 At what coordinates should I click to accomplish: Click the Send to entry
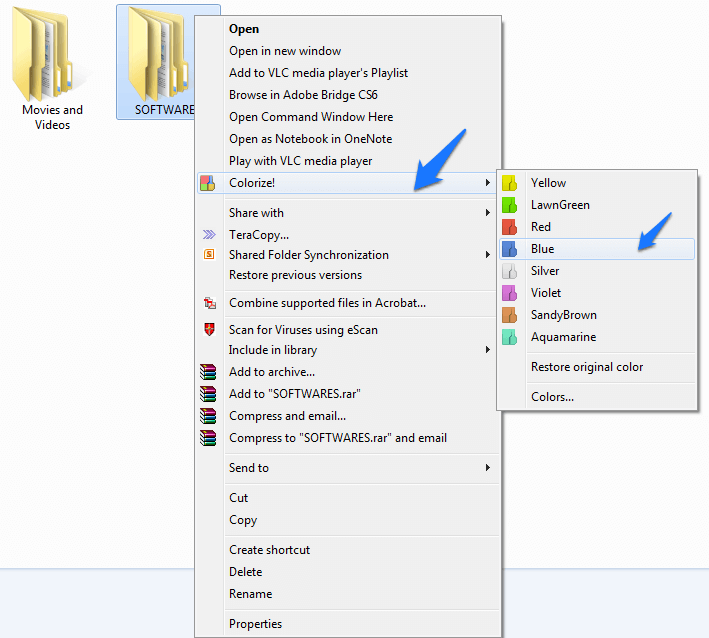tap(348, 468)
